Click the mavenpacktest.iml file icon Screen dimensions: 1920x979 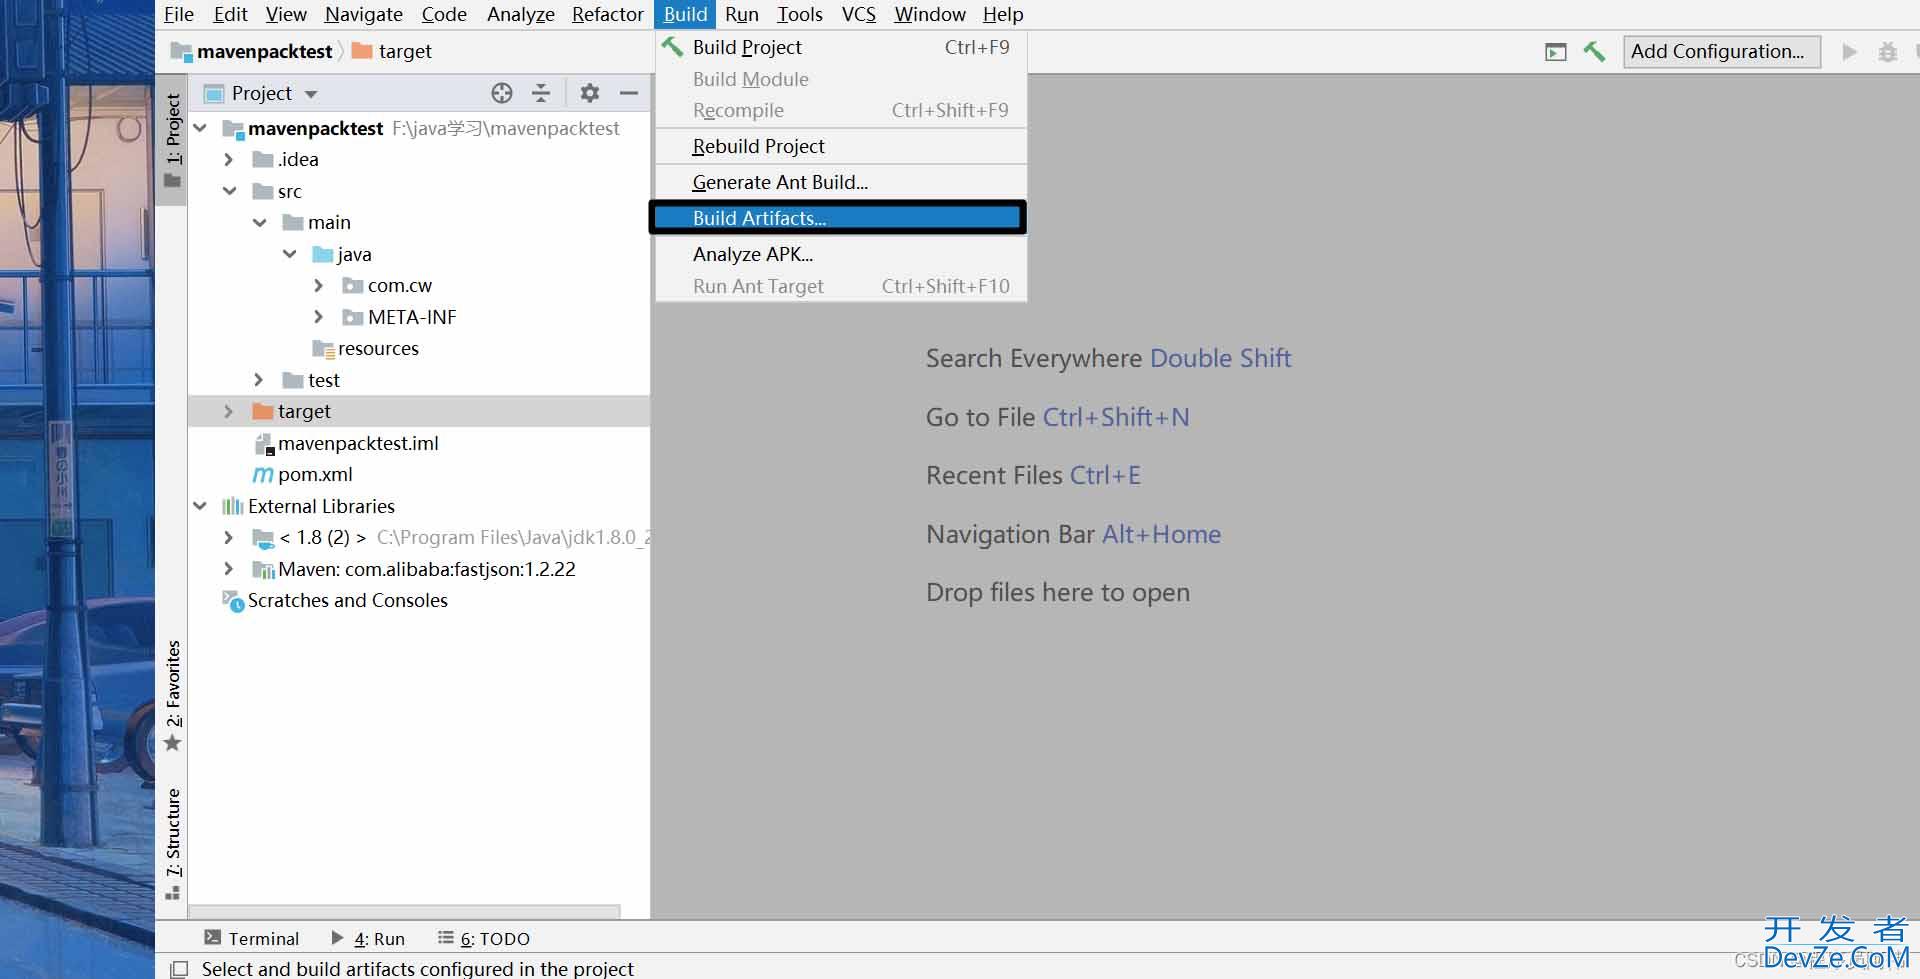coord(264,444)
